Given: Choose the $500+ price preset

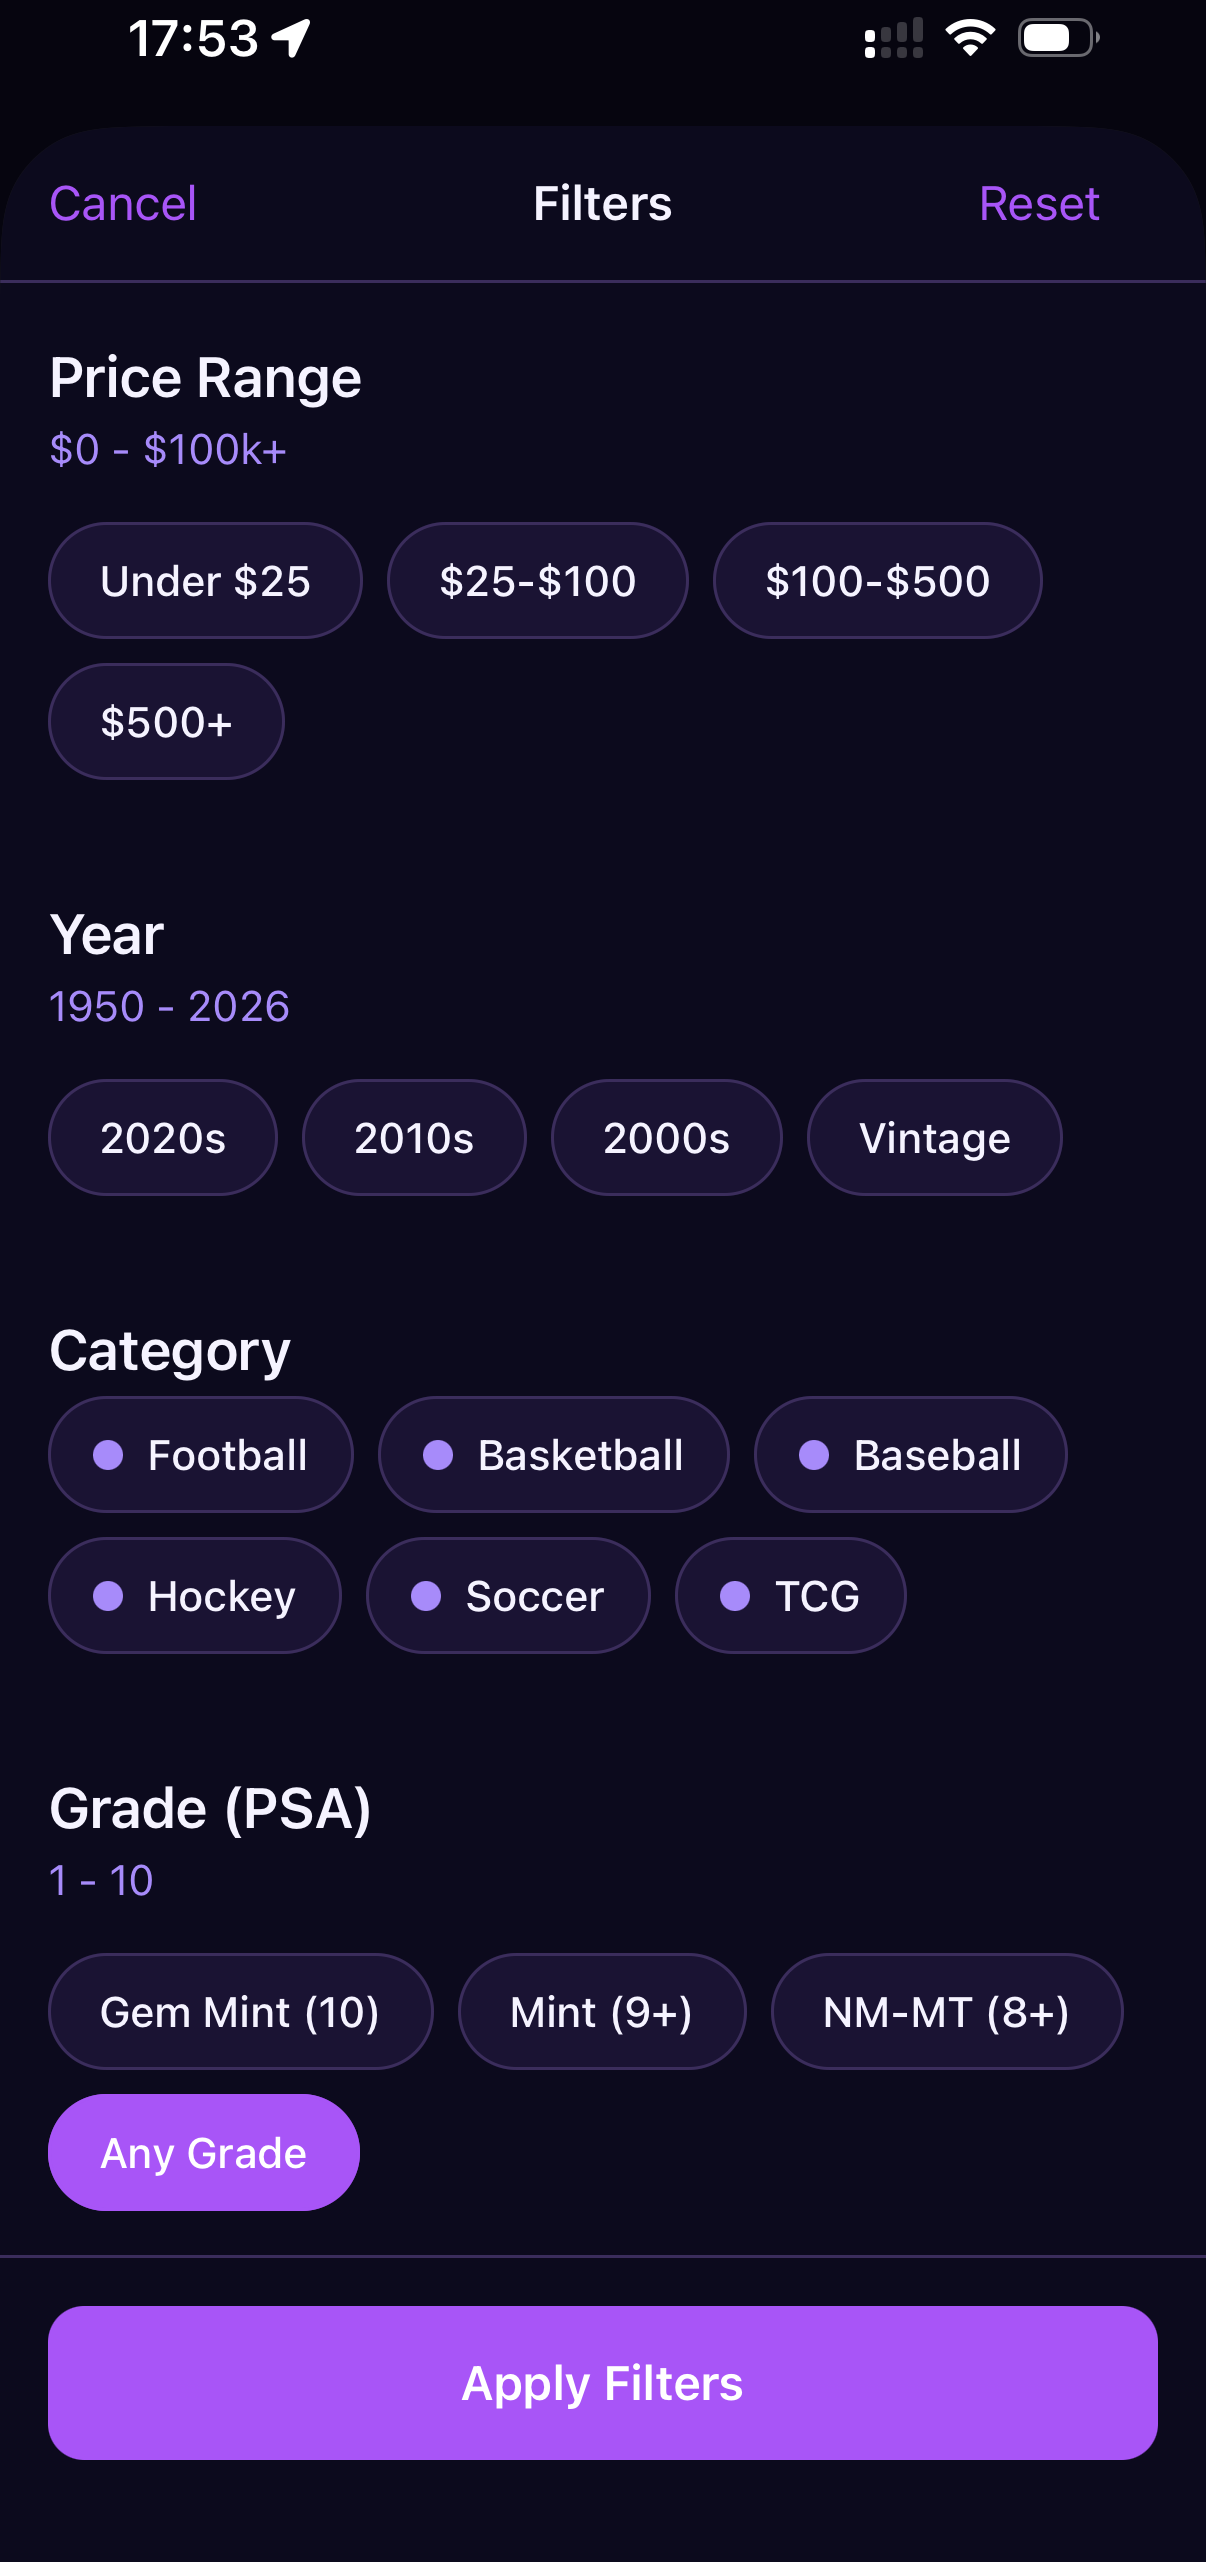Looking at the screenshot, I should 166,722.
